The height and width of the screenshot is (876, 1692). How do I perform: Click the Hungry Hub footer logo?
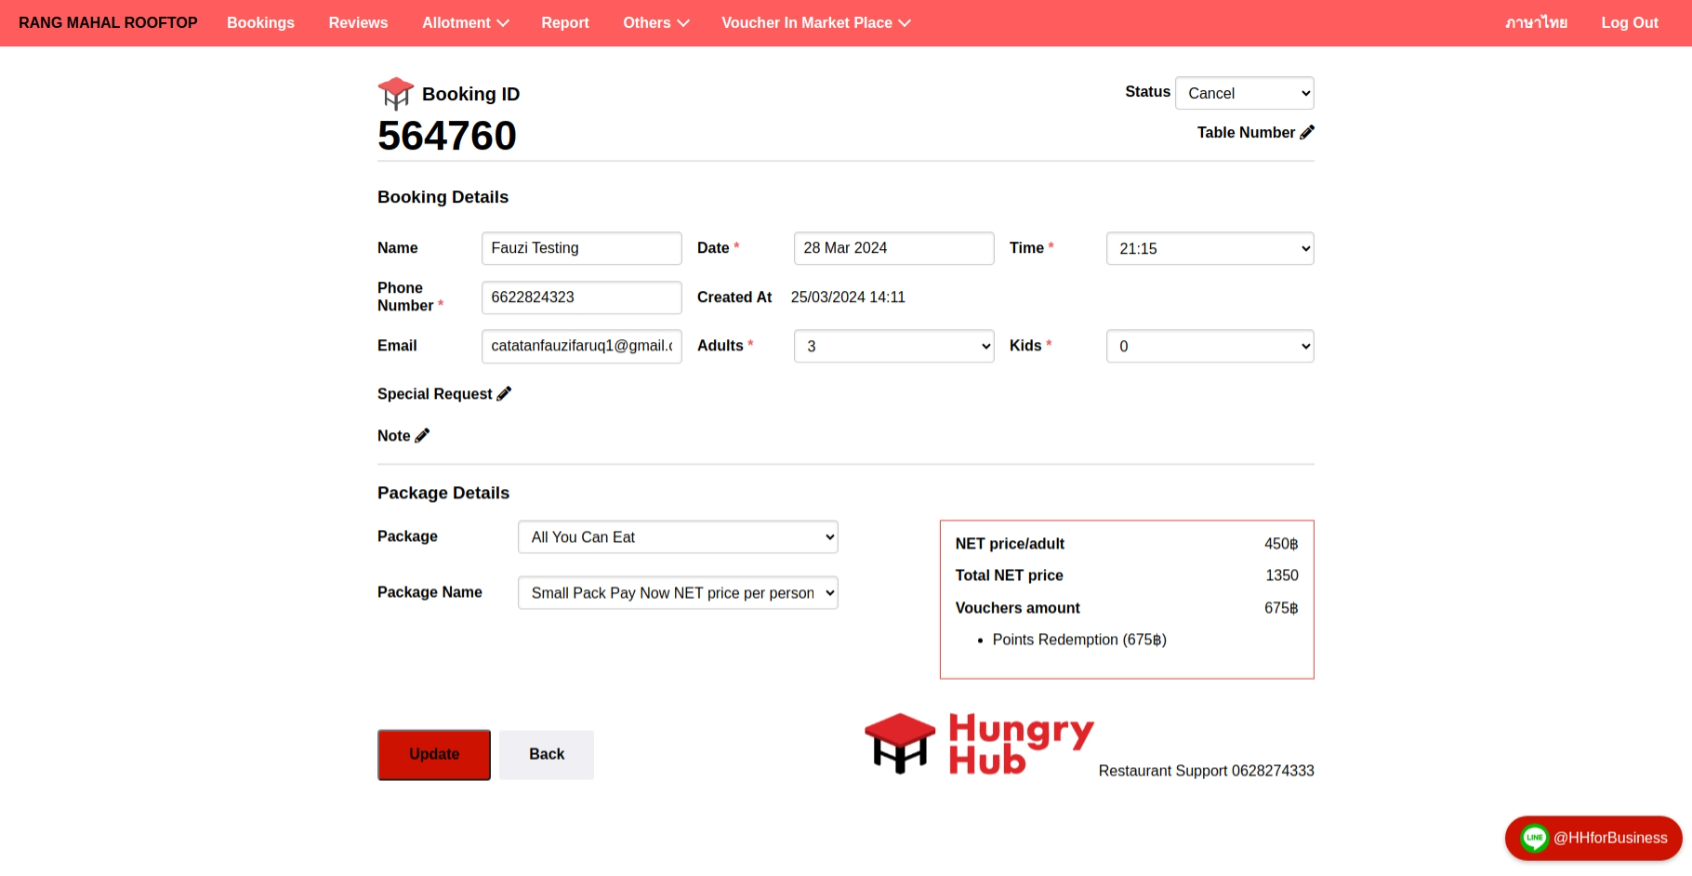pos(979,745)
